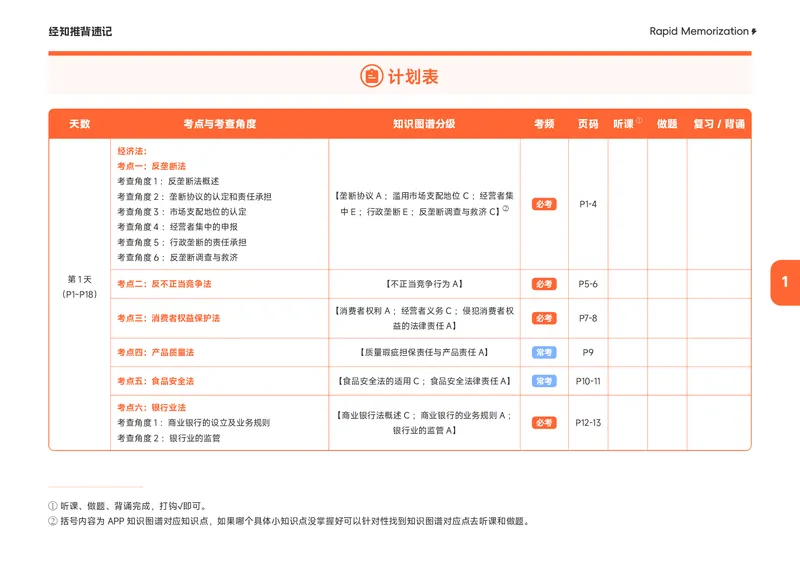Click the 经知推背速记 header text
800x566 pixels.
(80, 32)
